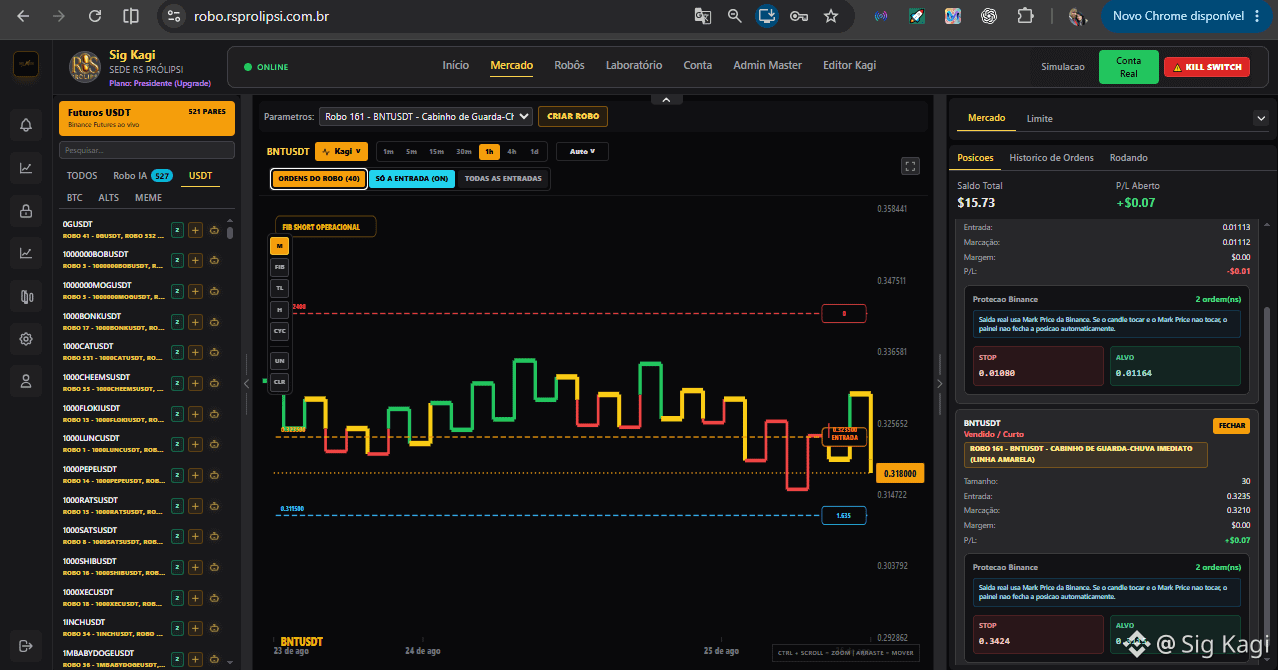This screenshot has width=1278, height=670.
Task: Click the Pesquisar search field
Action: pos(147,150)
